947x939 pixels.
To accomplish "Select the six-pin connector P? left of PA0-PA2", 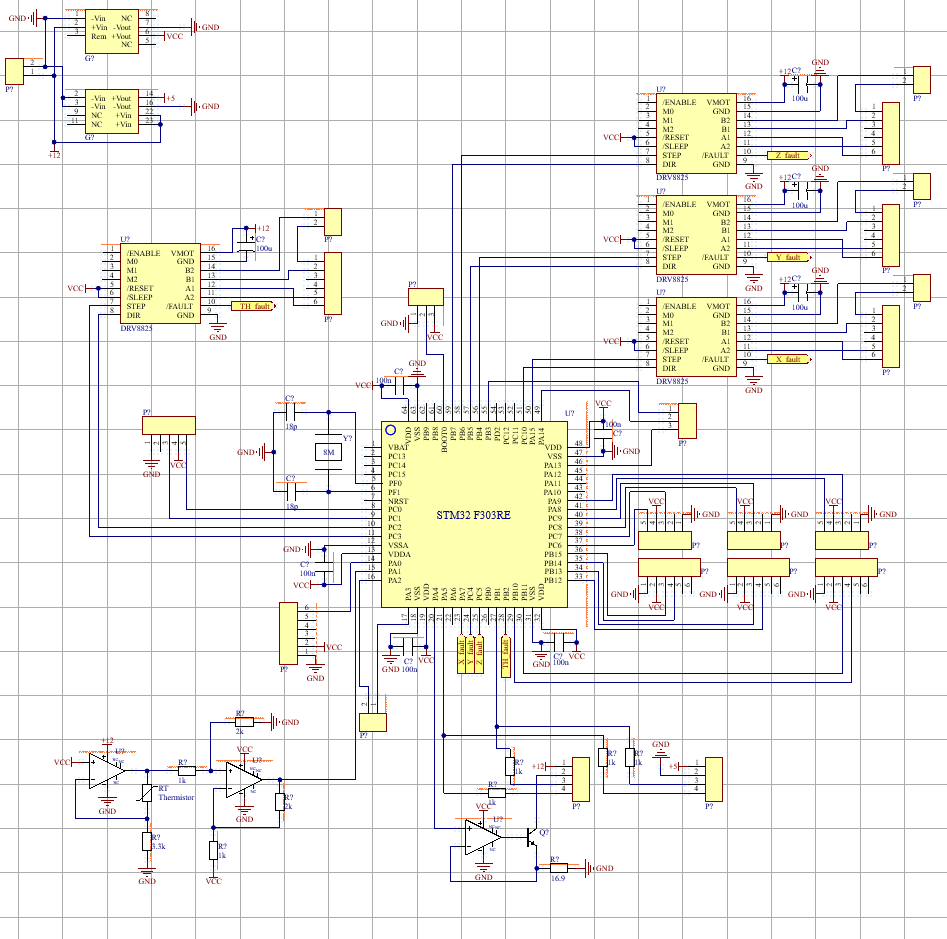I will (x=289, y=633).
